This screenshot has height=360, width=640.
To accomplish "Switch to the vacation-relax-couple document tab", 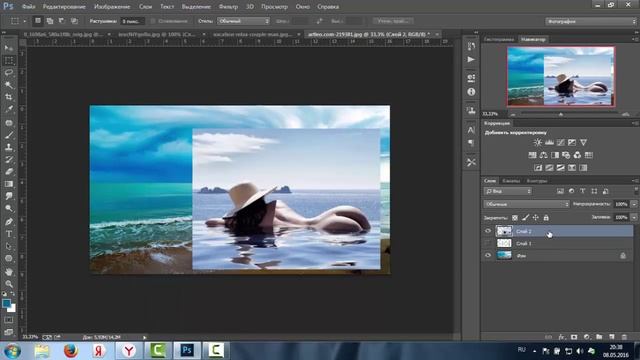I will coord(253,34).
